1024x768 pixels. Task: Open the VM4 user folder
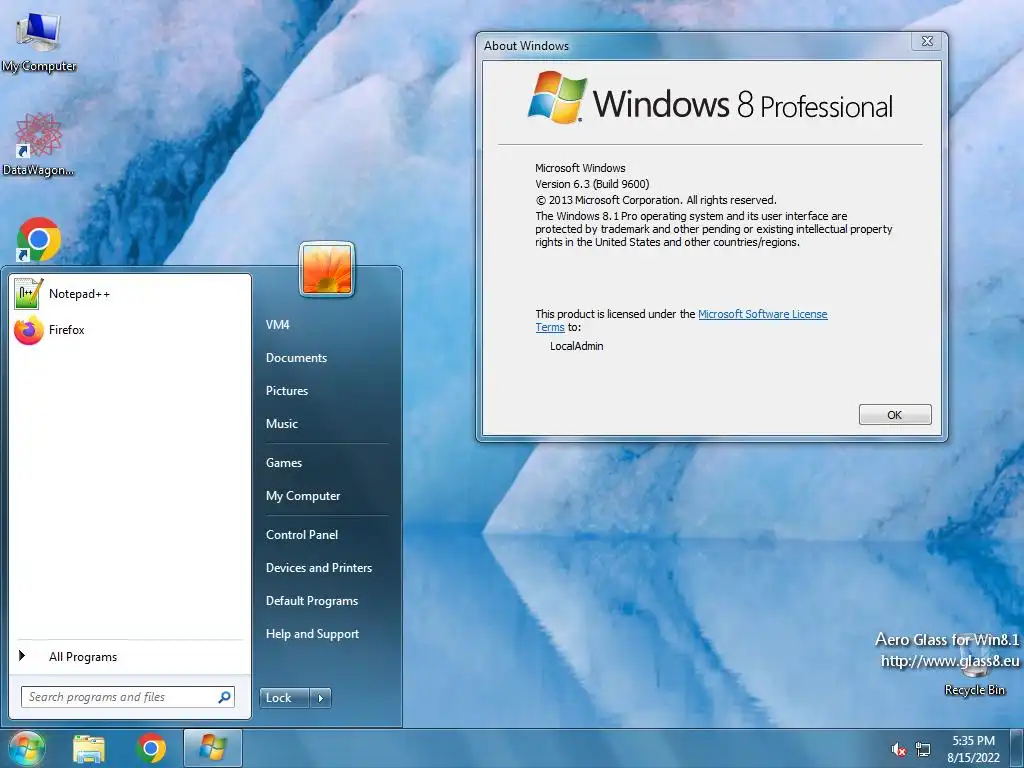278,325
